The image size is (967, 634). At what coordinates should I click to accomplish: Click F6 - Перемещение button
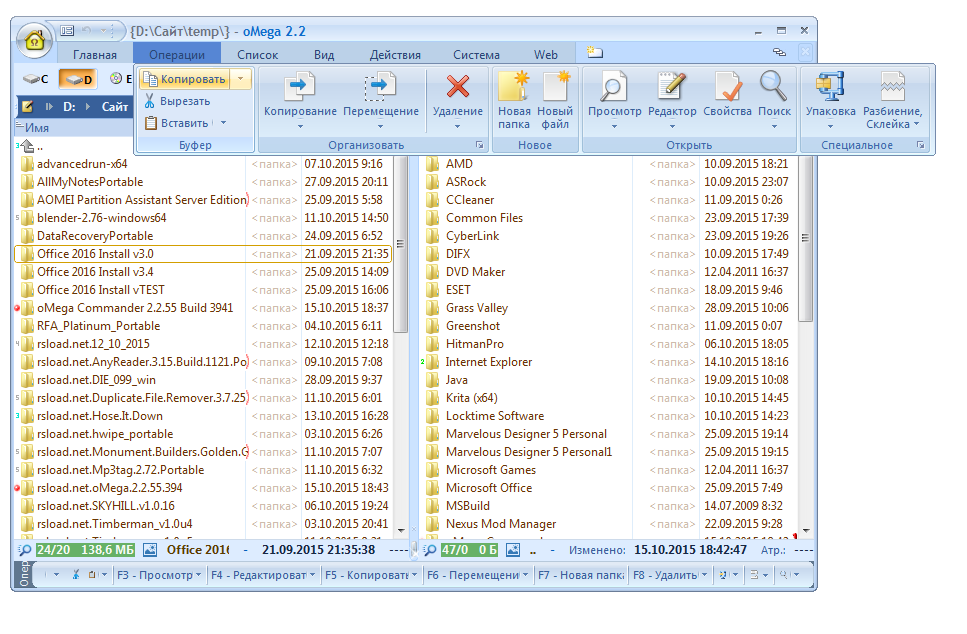click(x=478, y=575)
